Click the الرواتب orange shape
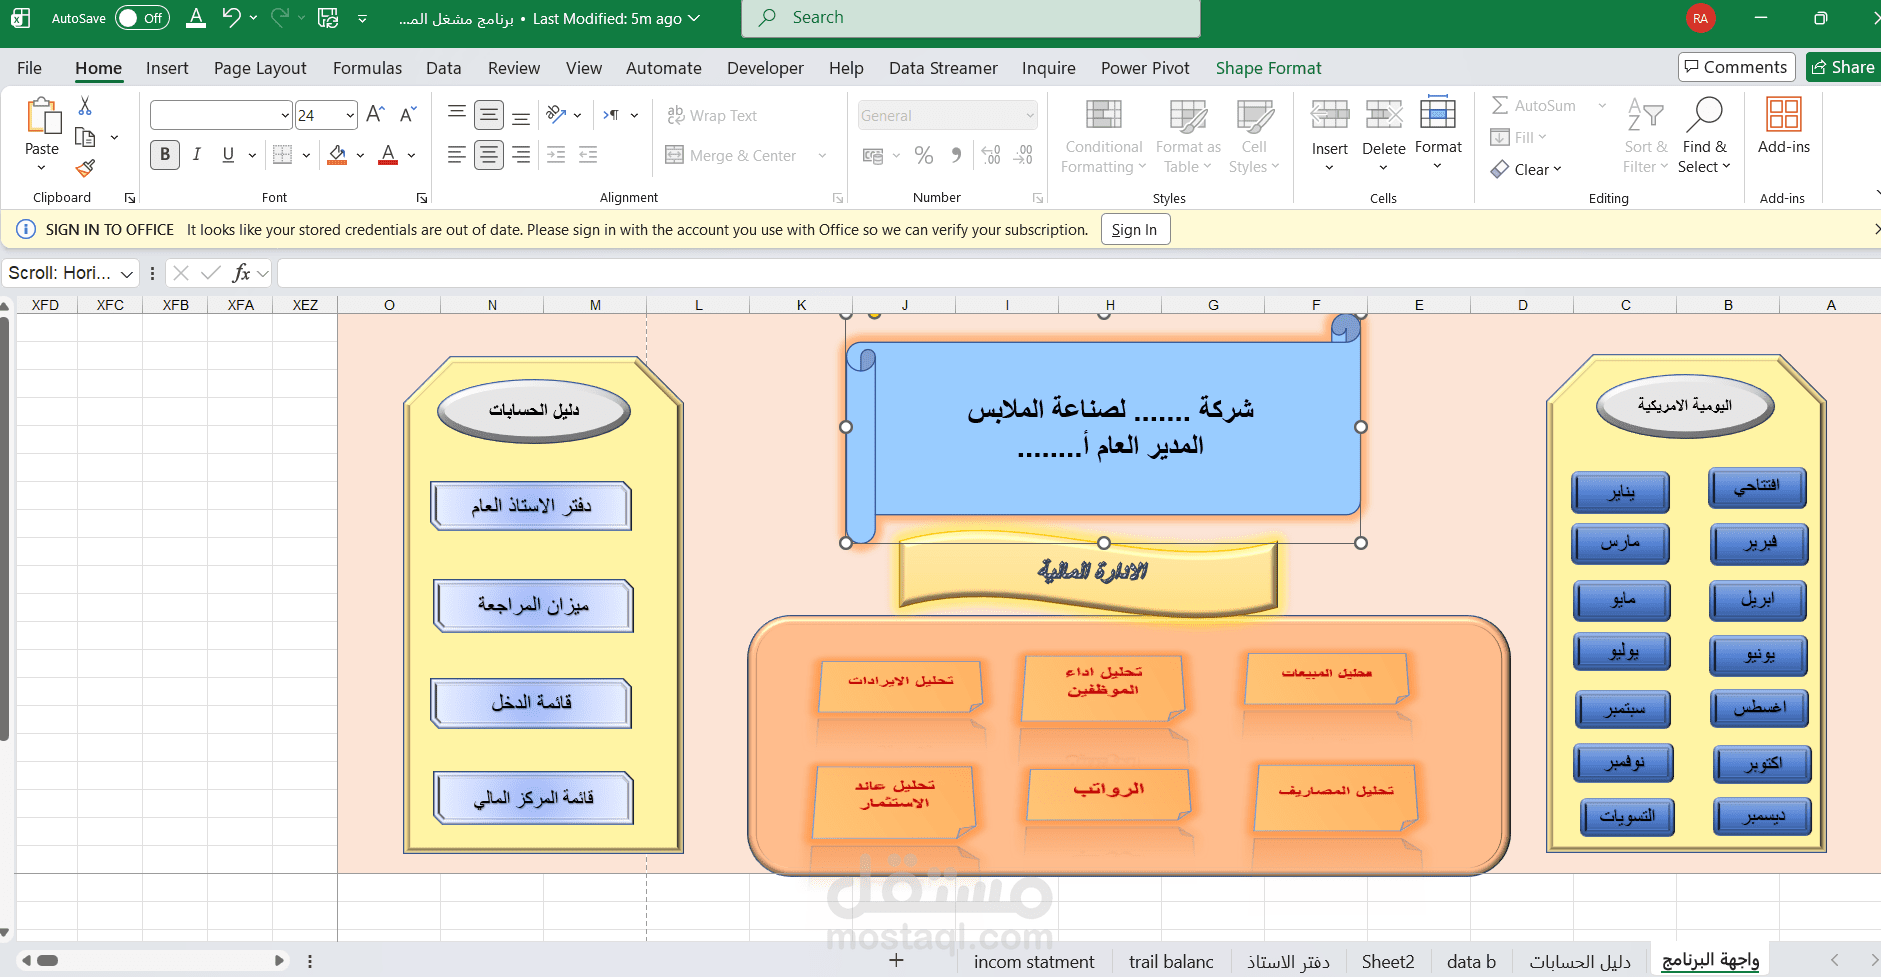 point(1109,794)
